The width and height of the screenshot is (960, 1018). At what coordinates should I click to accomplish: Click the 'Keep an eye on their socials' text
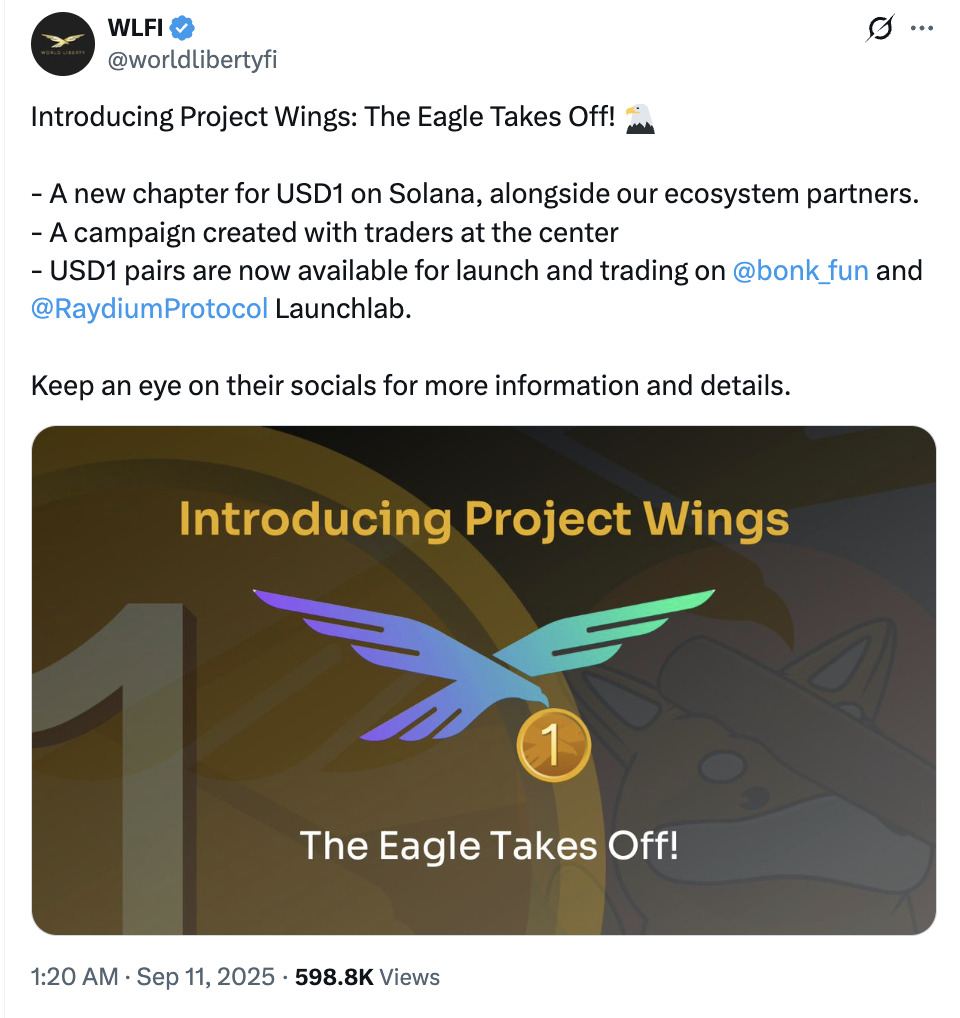[411, 386]
